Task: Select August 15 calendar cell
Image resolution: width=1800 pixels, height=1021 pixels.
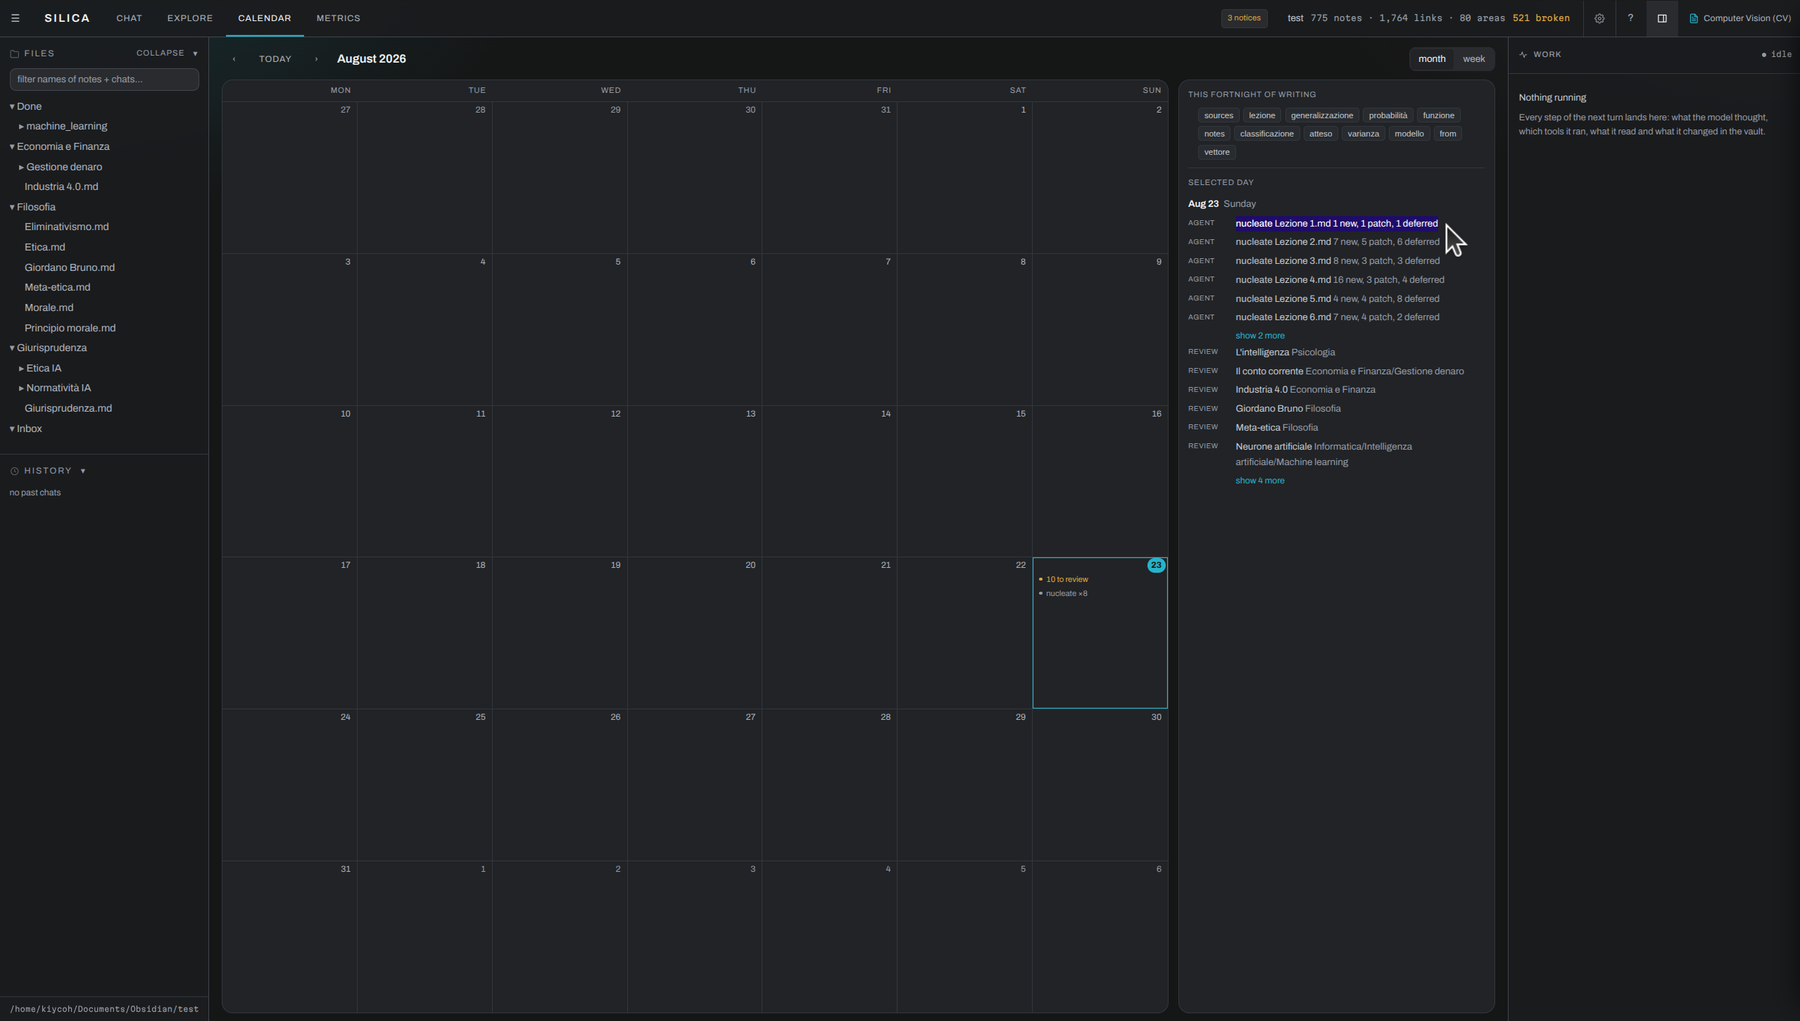Action: pyautogui.click(x=964, y=481)
